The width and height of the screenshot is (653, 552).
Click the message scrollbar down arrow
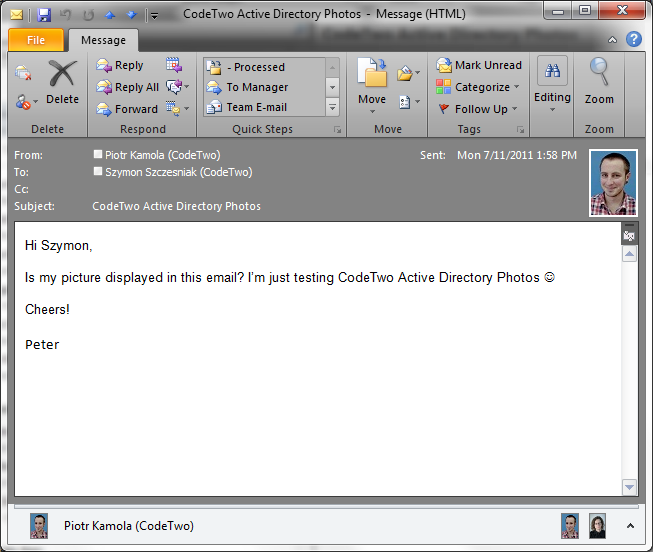629,487
